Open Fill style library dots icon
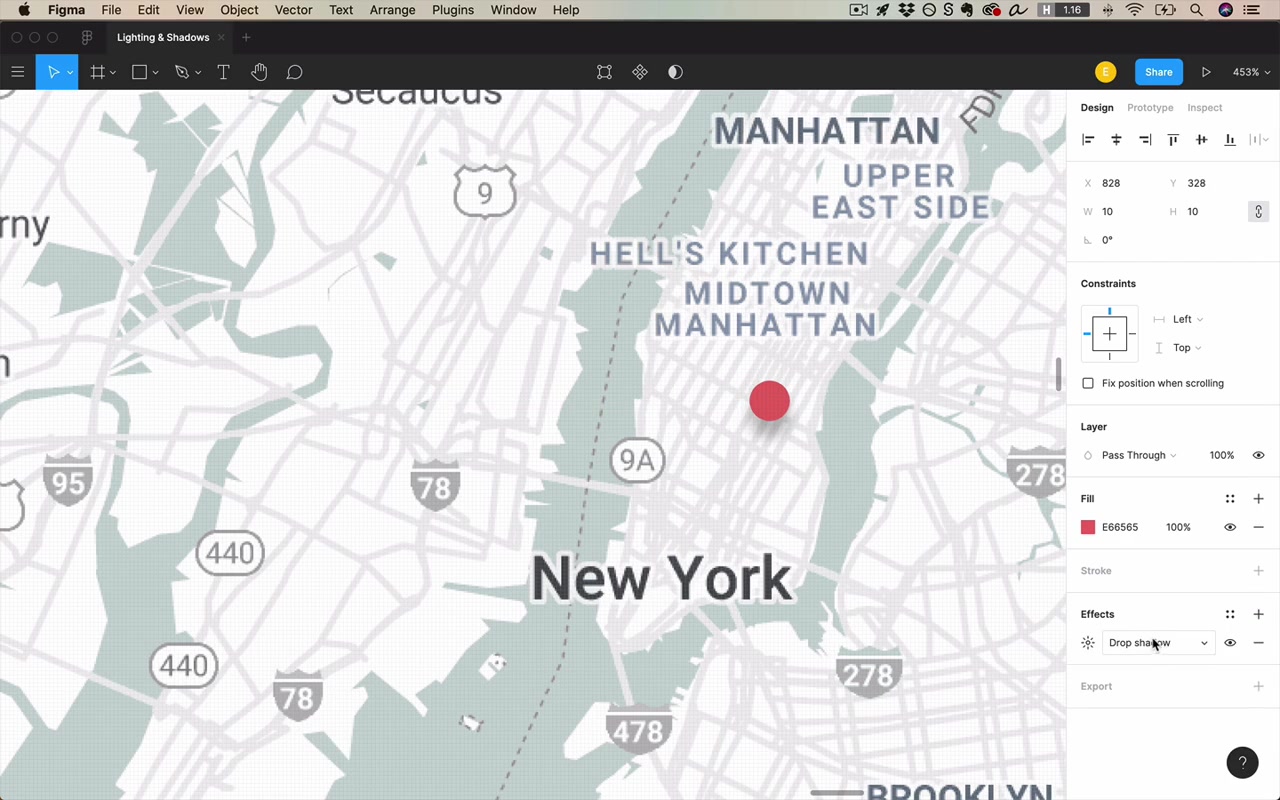1280x800 pixels. click(1230, 499)
